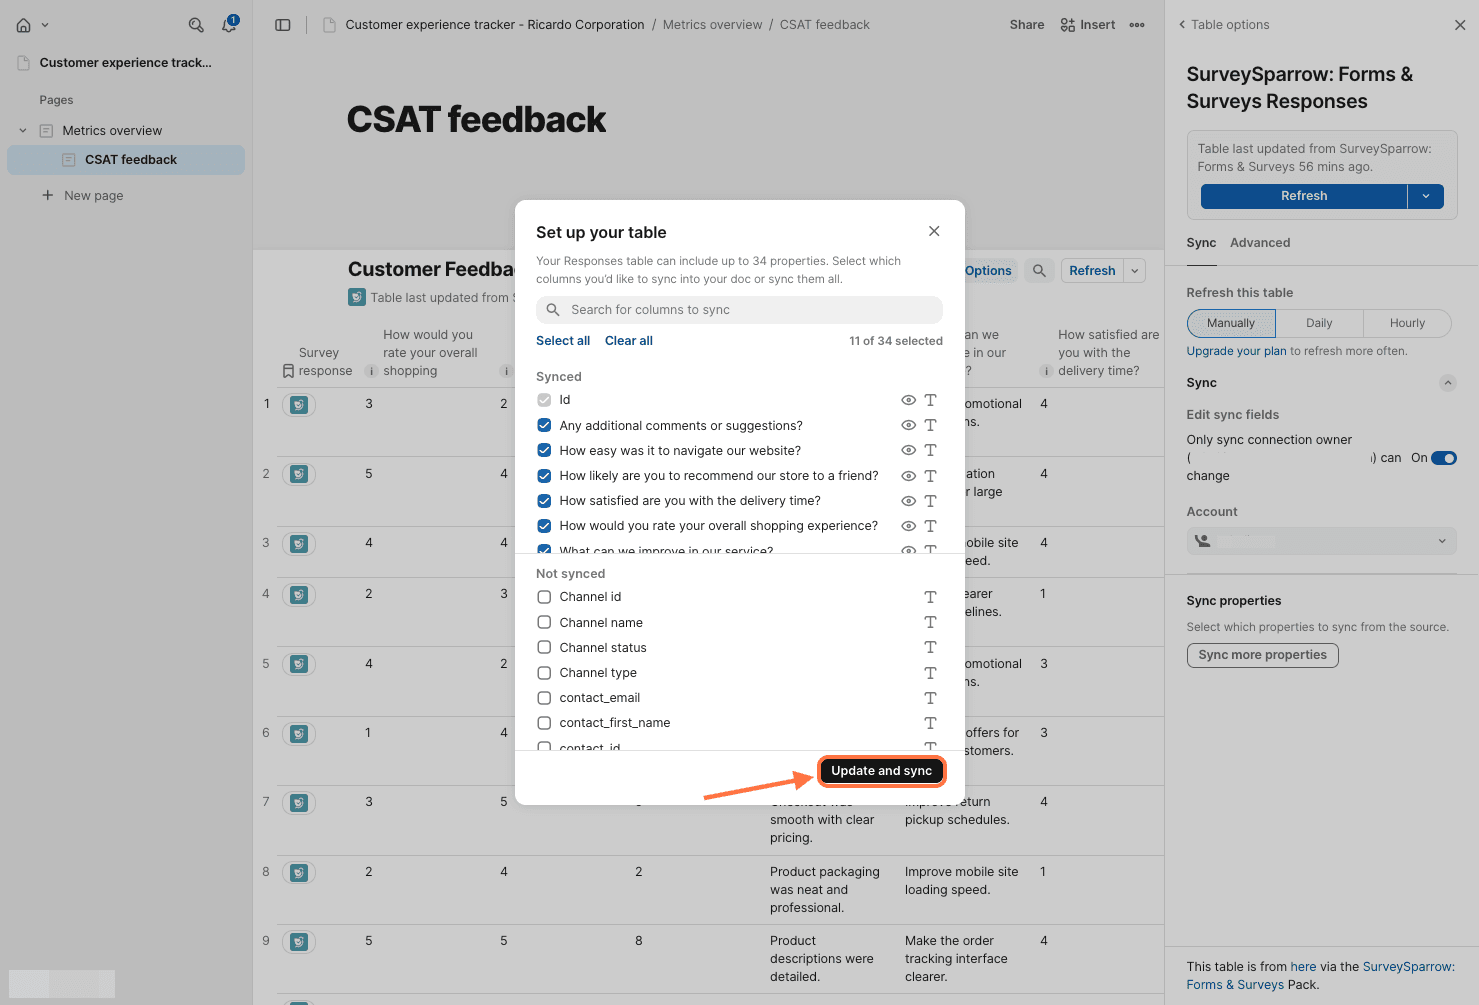Click the Select all link
1479x1005 pixels.
coord(563,341)
